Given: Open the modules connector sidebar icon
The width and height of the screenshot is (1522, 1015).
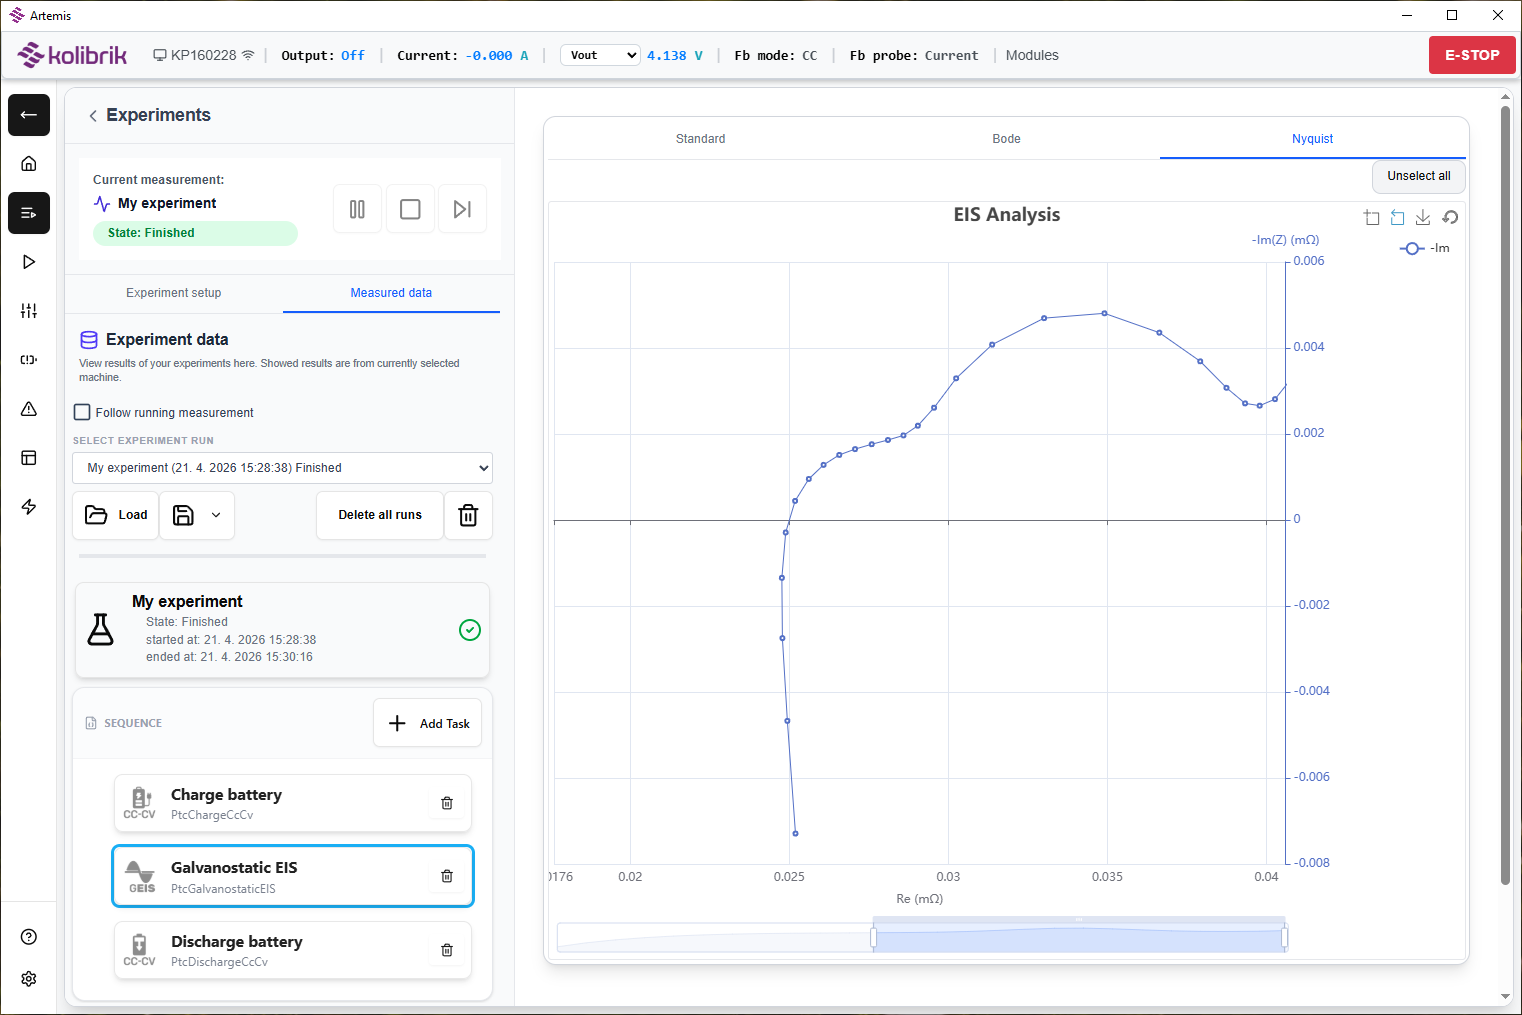Looking at the screenshot, I should [x=29, y=360].
